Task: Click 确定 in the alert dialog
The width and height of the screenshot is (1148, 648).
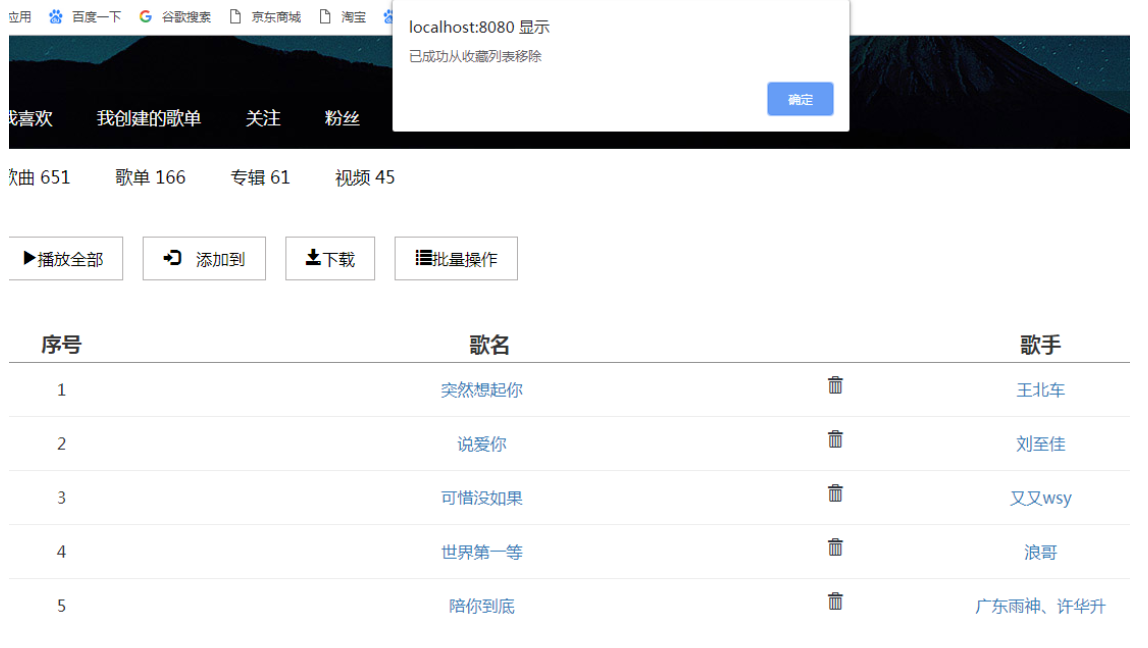Action: 800,99
